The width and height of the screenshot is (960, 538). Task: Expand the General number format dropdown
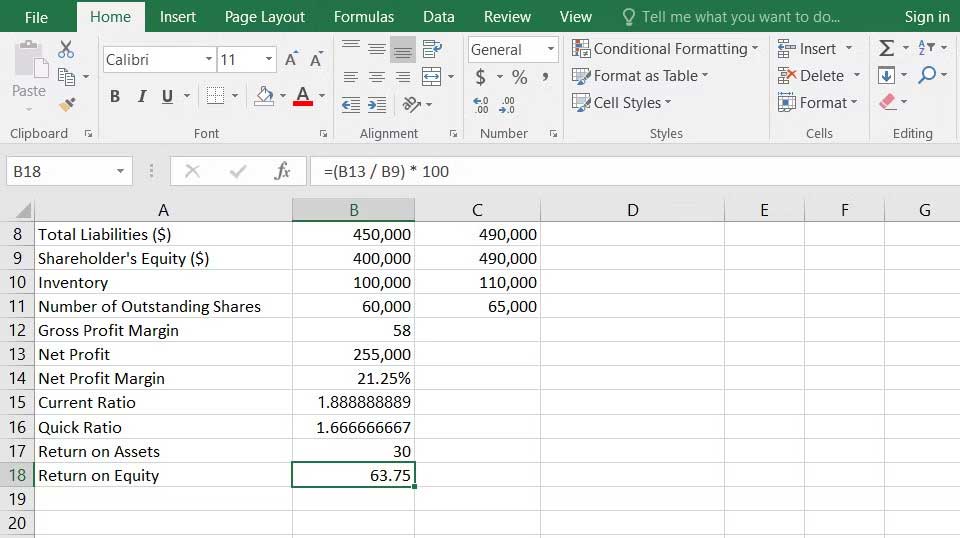(x=550, y=49)
